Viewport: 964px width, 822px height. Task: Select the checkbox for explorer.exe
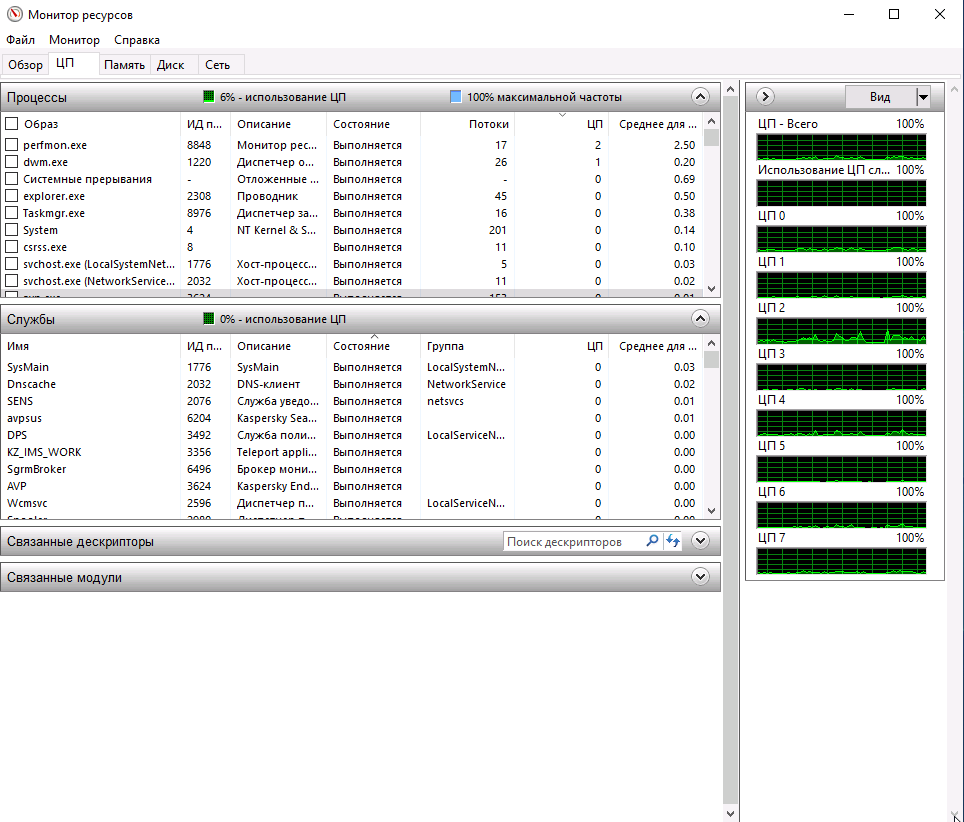(x=12, y=196)
